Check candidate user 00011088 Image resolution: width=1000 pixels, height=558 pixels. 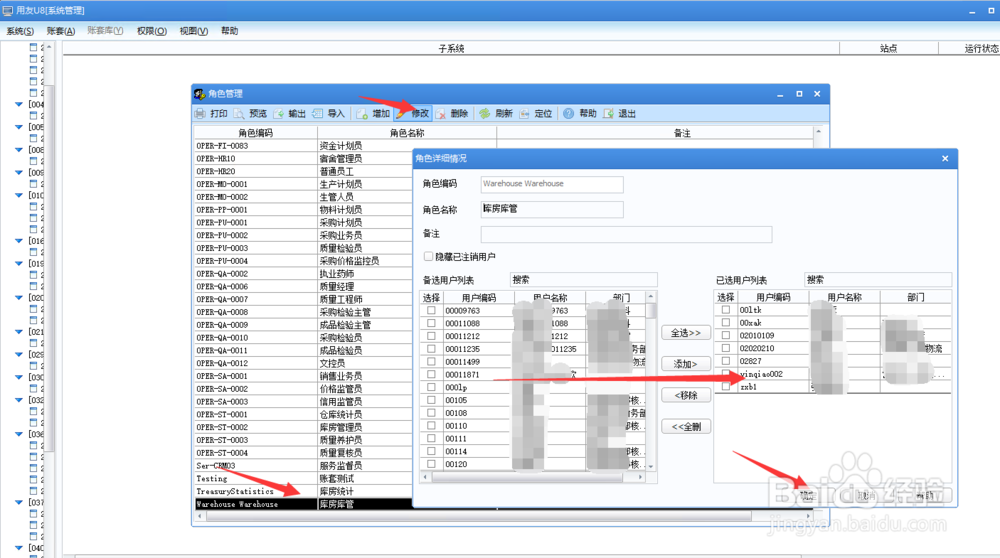pos(431,323)
